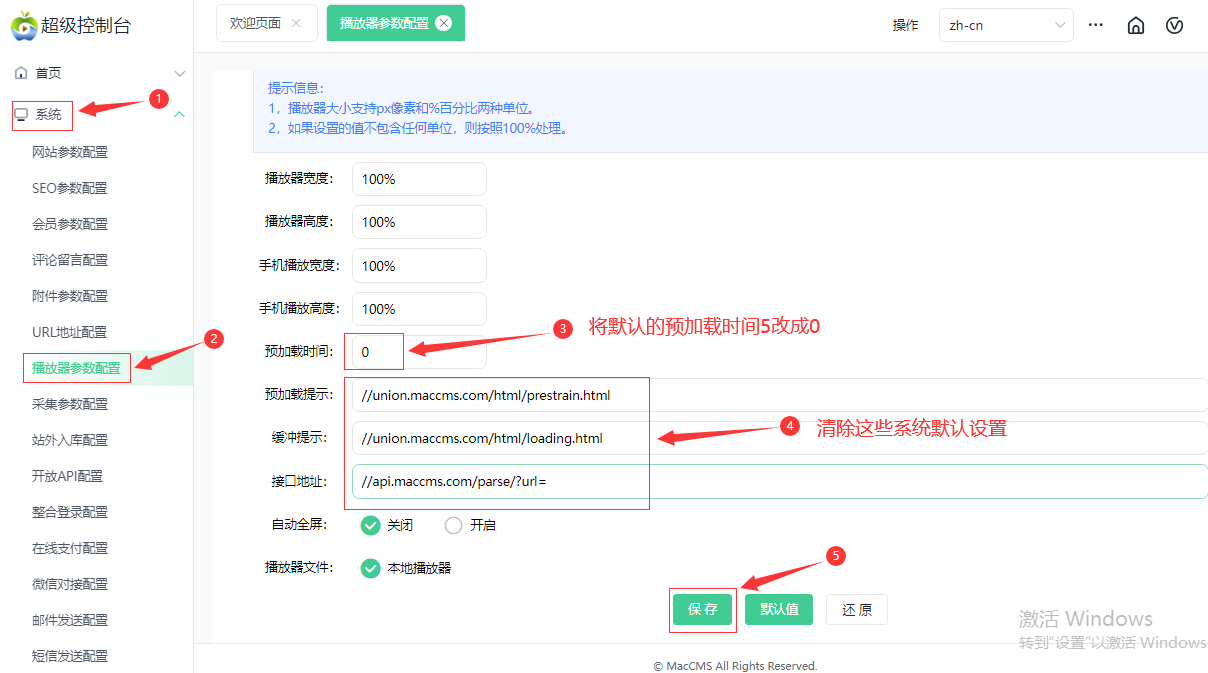Open the three-dots more options menu
This screenshot has height=673, width=1208.
click(x=1096, y=25)
